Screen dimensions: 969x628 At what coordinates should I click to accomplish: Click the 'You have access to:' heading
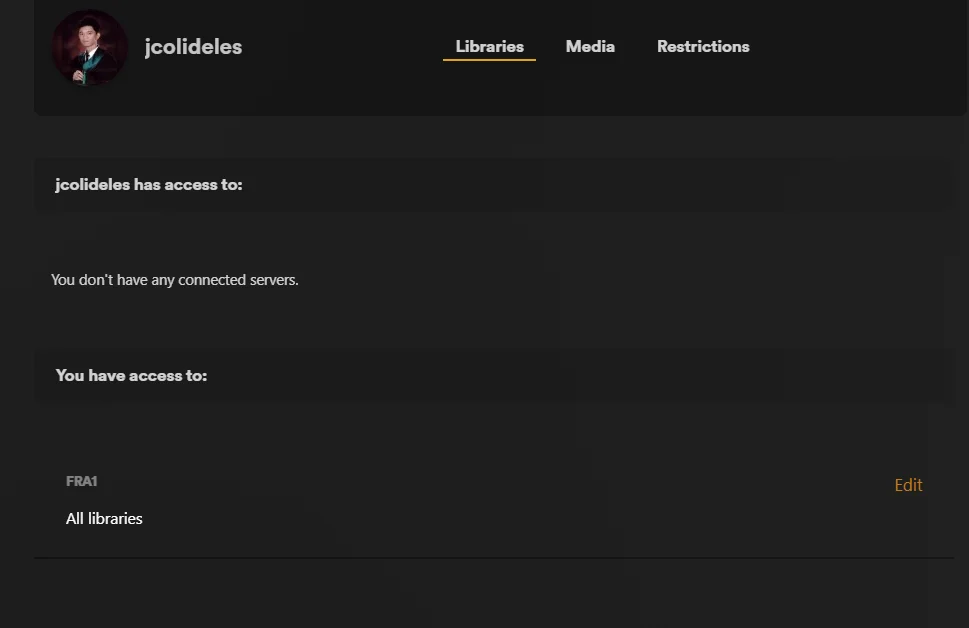click(x=132, y=376)
